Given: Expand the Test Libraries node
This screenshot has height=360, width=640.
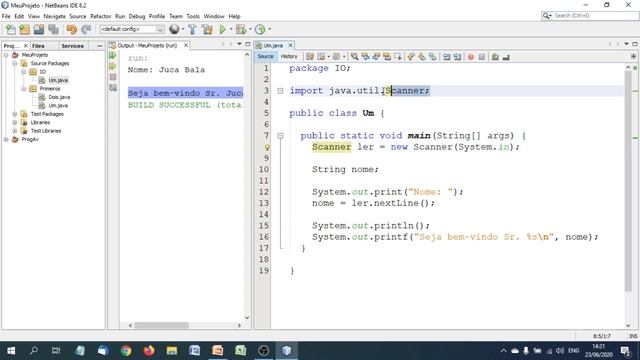Looking at the screenshot, I should (15, 131).
